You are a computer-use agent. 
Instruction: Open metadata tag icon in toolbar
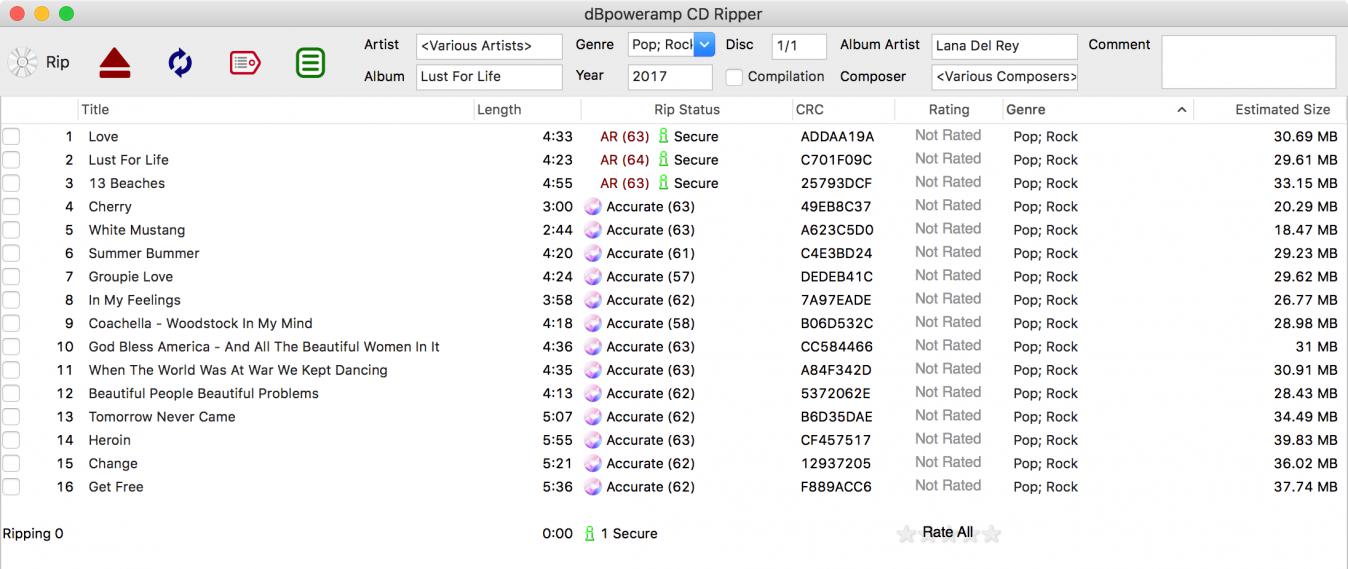[x=245, y=63]
